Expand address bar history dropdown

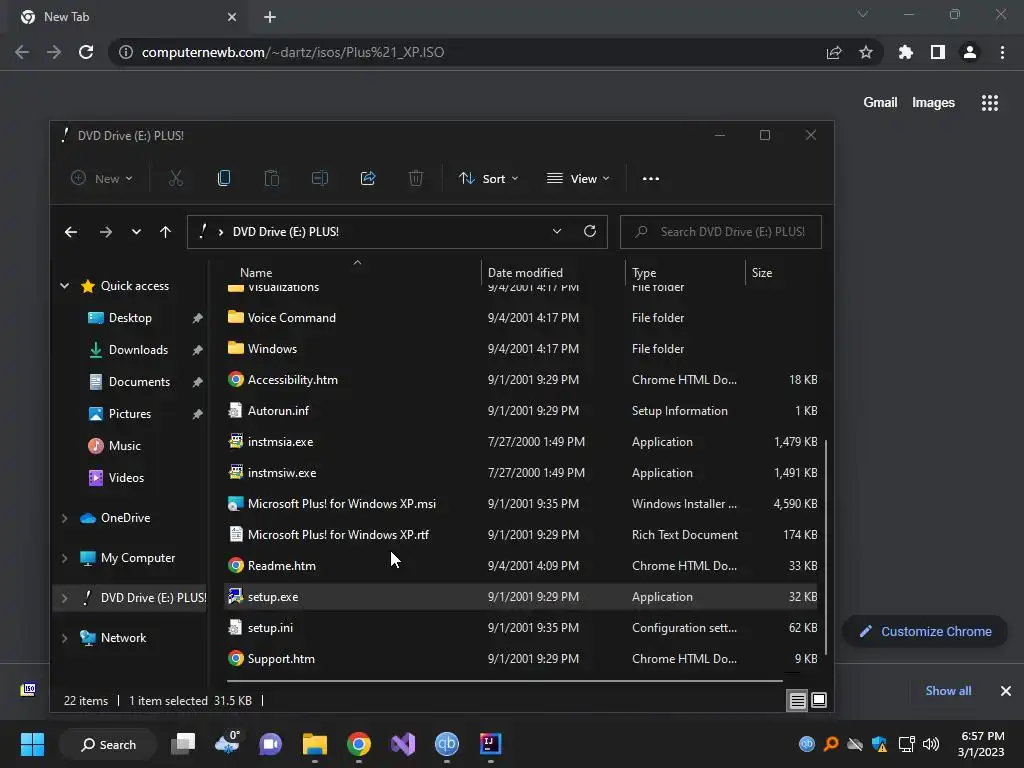pos(556,231)
